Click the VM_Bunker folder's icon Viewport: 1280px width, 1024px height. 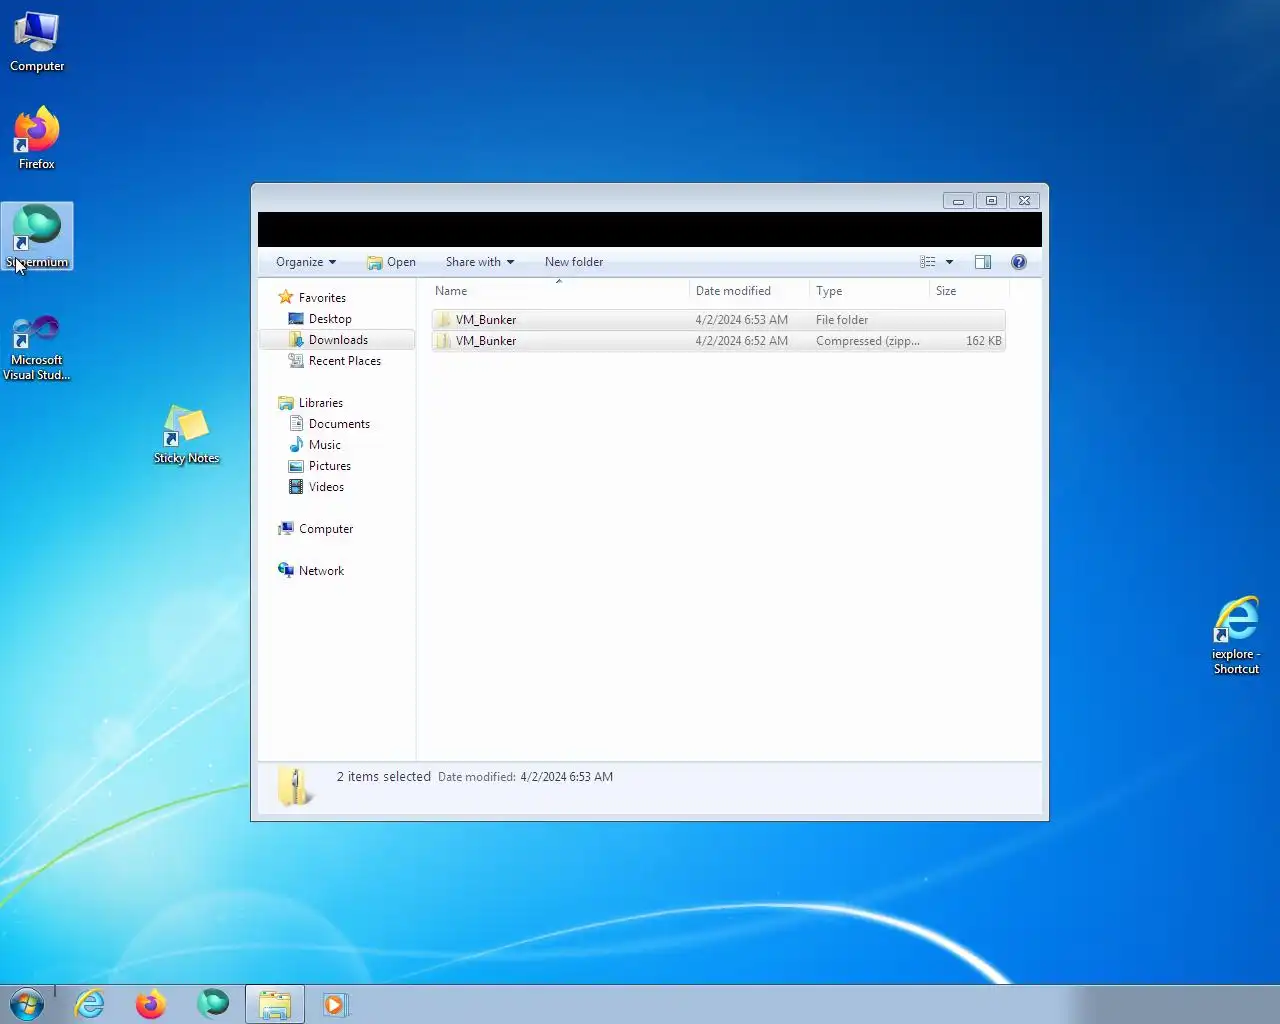click(x=444, y=320)
